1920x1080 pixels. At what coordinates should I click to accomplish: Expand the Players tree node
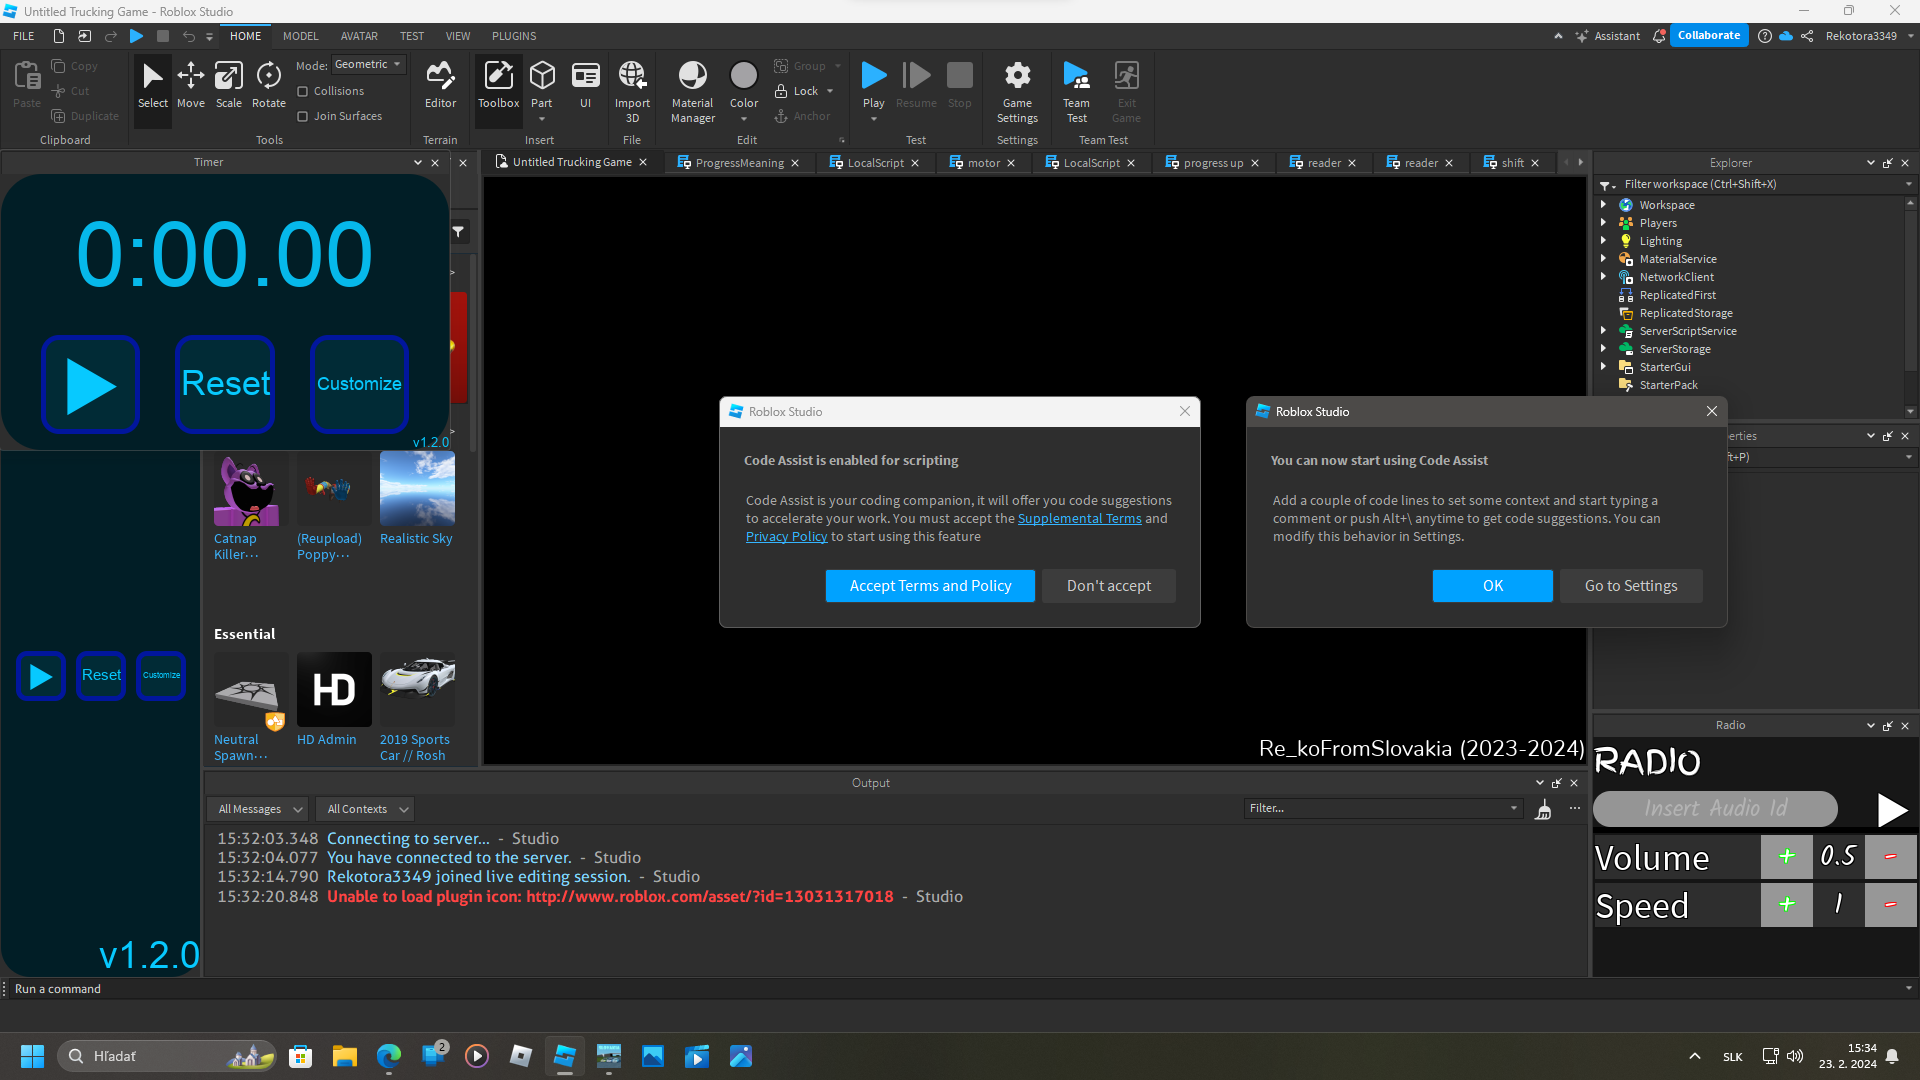click(1603, 223)
